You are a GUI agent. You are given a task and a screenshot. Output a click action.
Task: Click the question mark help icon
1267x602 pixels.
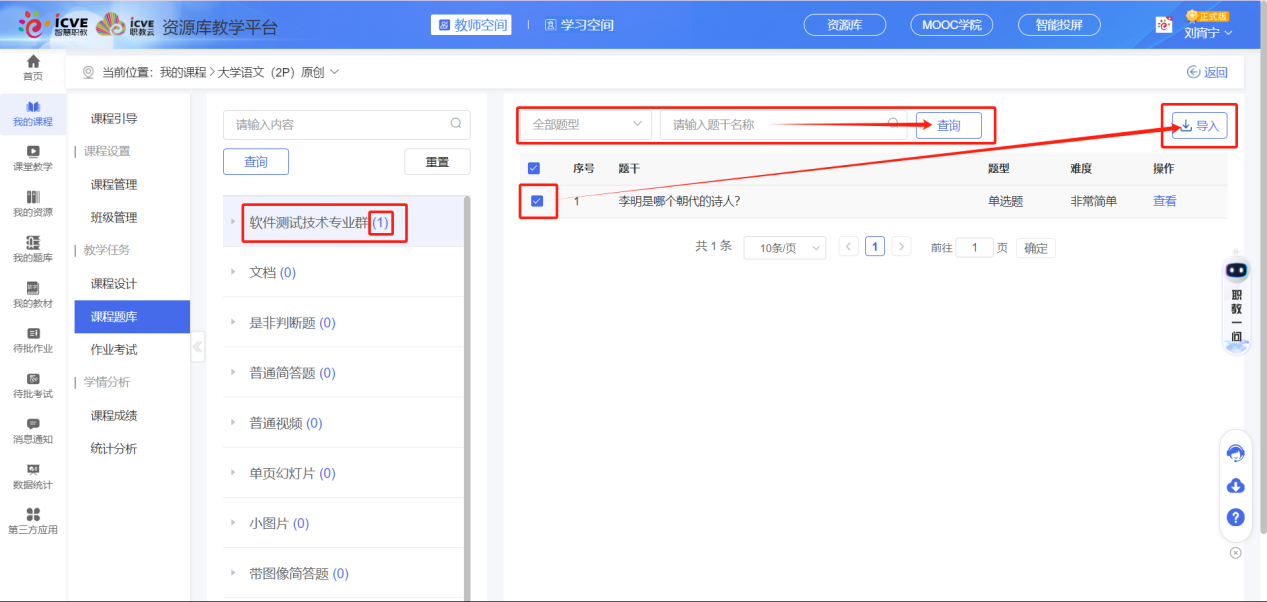pos(1235,518)
